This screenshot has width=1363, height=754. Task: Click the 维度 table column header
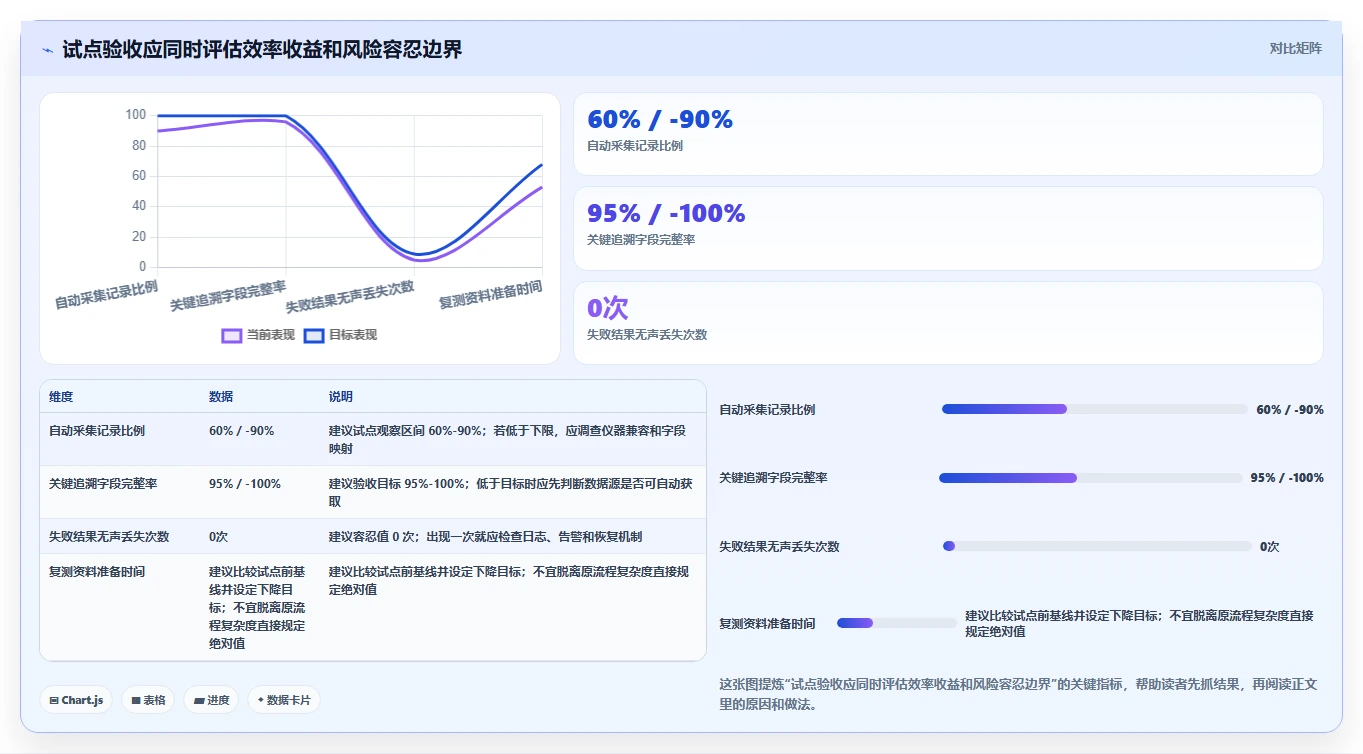tap(61, 397)
